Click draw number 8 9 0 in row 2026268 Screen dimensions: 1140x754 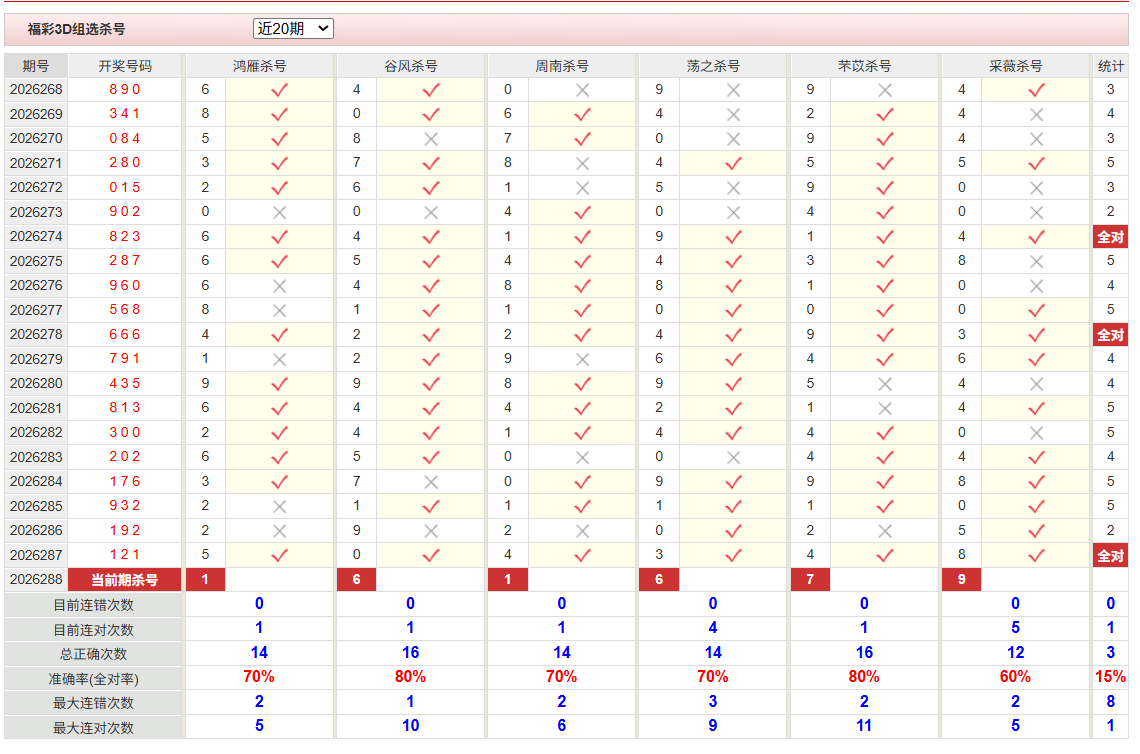(125, 89)
